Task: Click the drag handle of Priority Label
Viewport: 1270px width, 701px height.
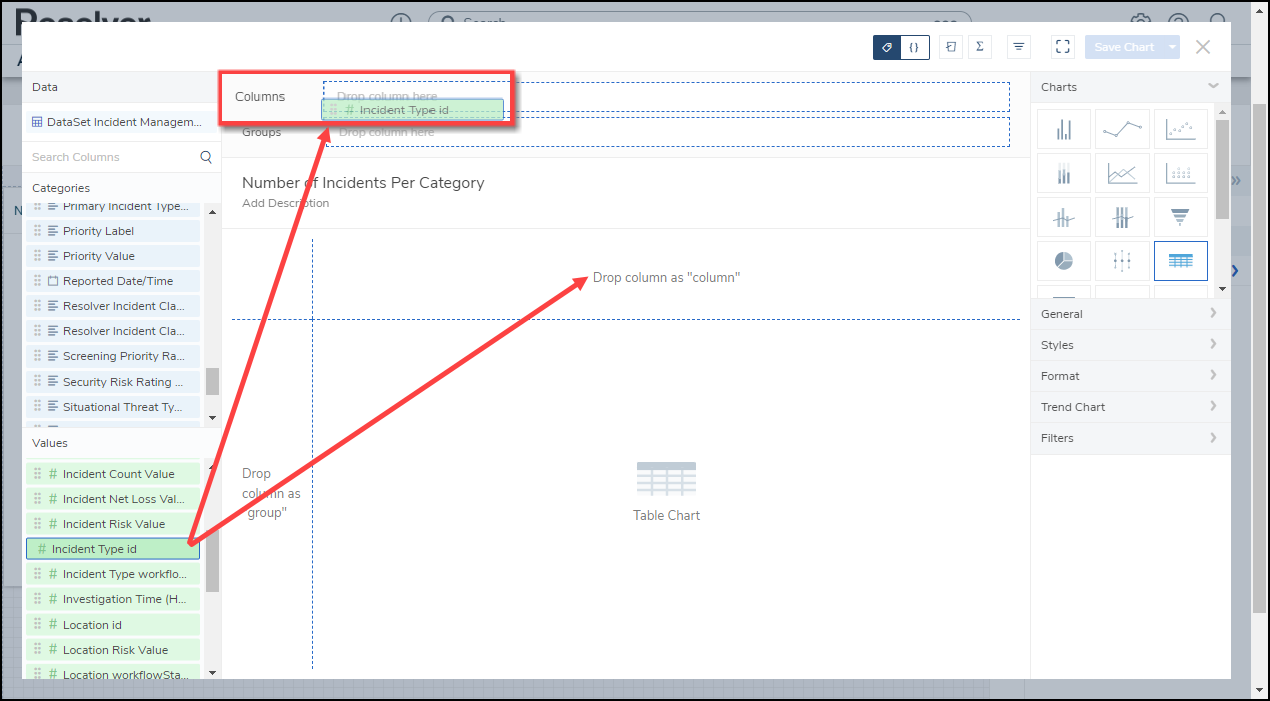Action: [x=38, y=231]
